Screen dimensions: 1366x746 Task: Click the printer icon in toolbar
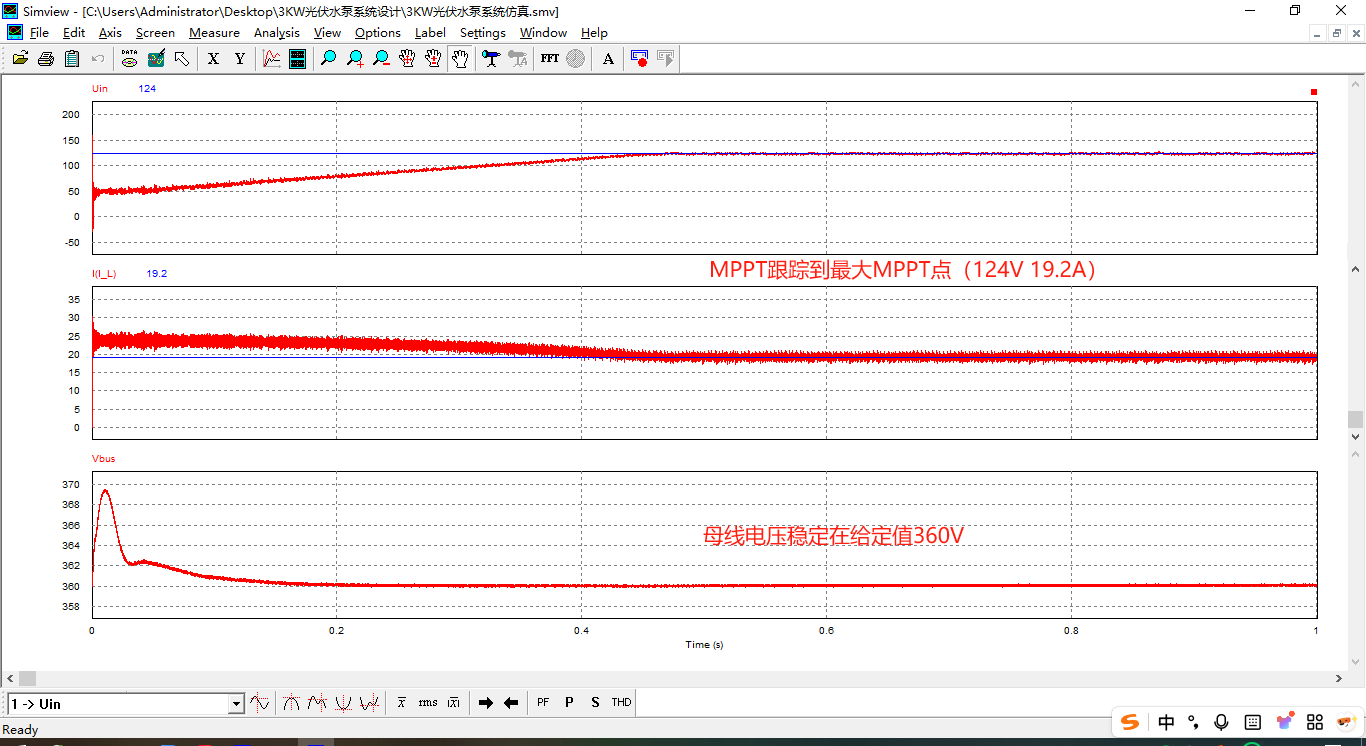pyautogui.click(x=45, y=59)
